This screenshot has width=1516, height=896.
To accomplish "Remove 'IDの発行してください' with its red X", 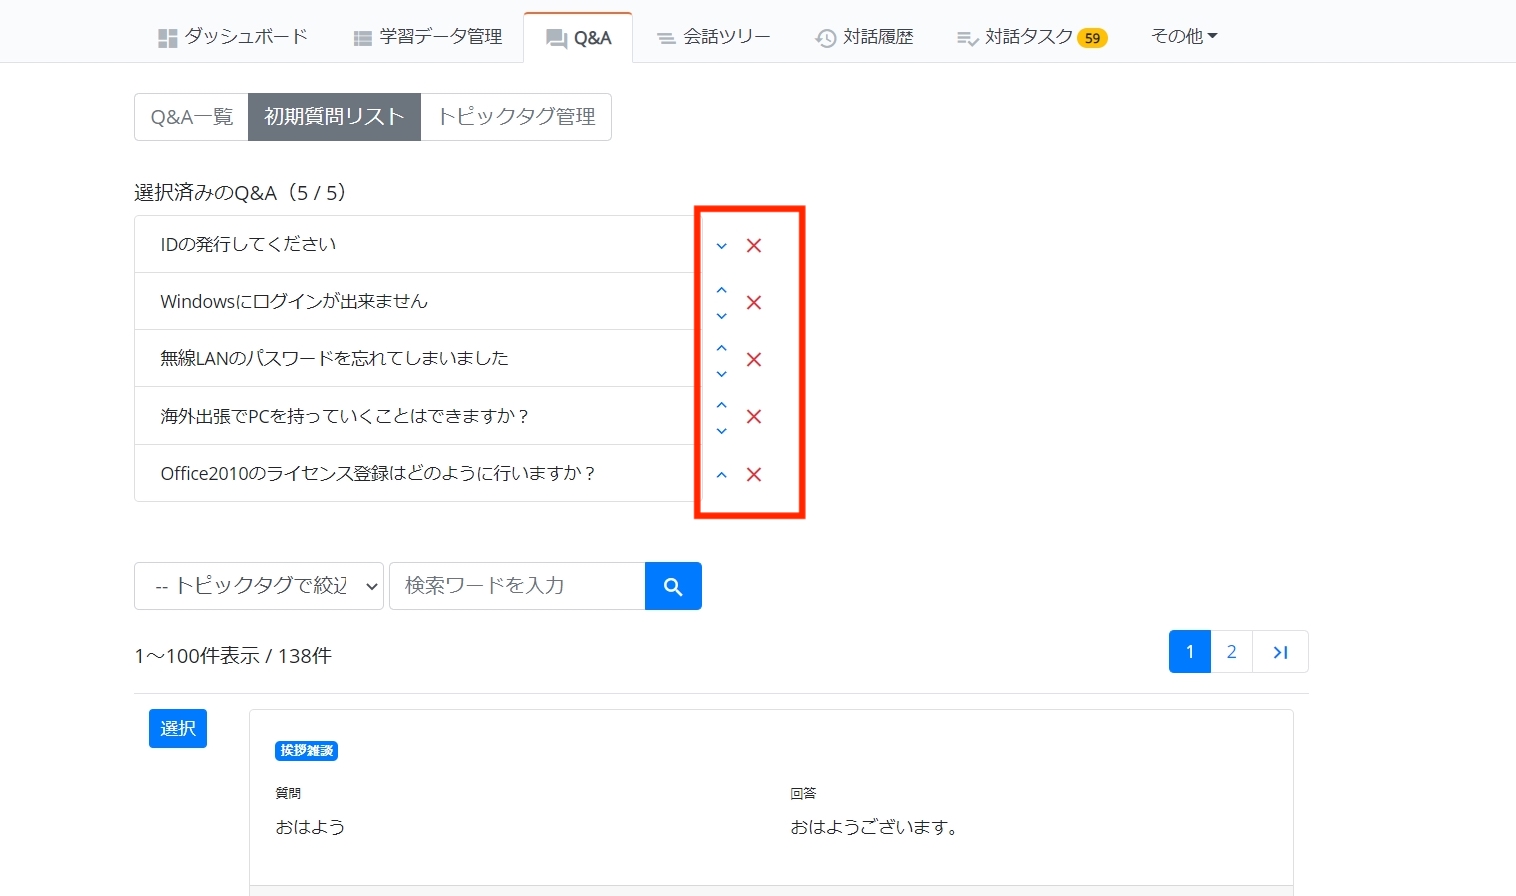I will coord(754,245).
